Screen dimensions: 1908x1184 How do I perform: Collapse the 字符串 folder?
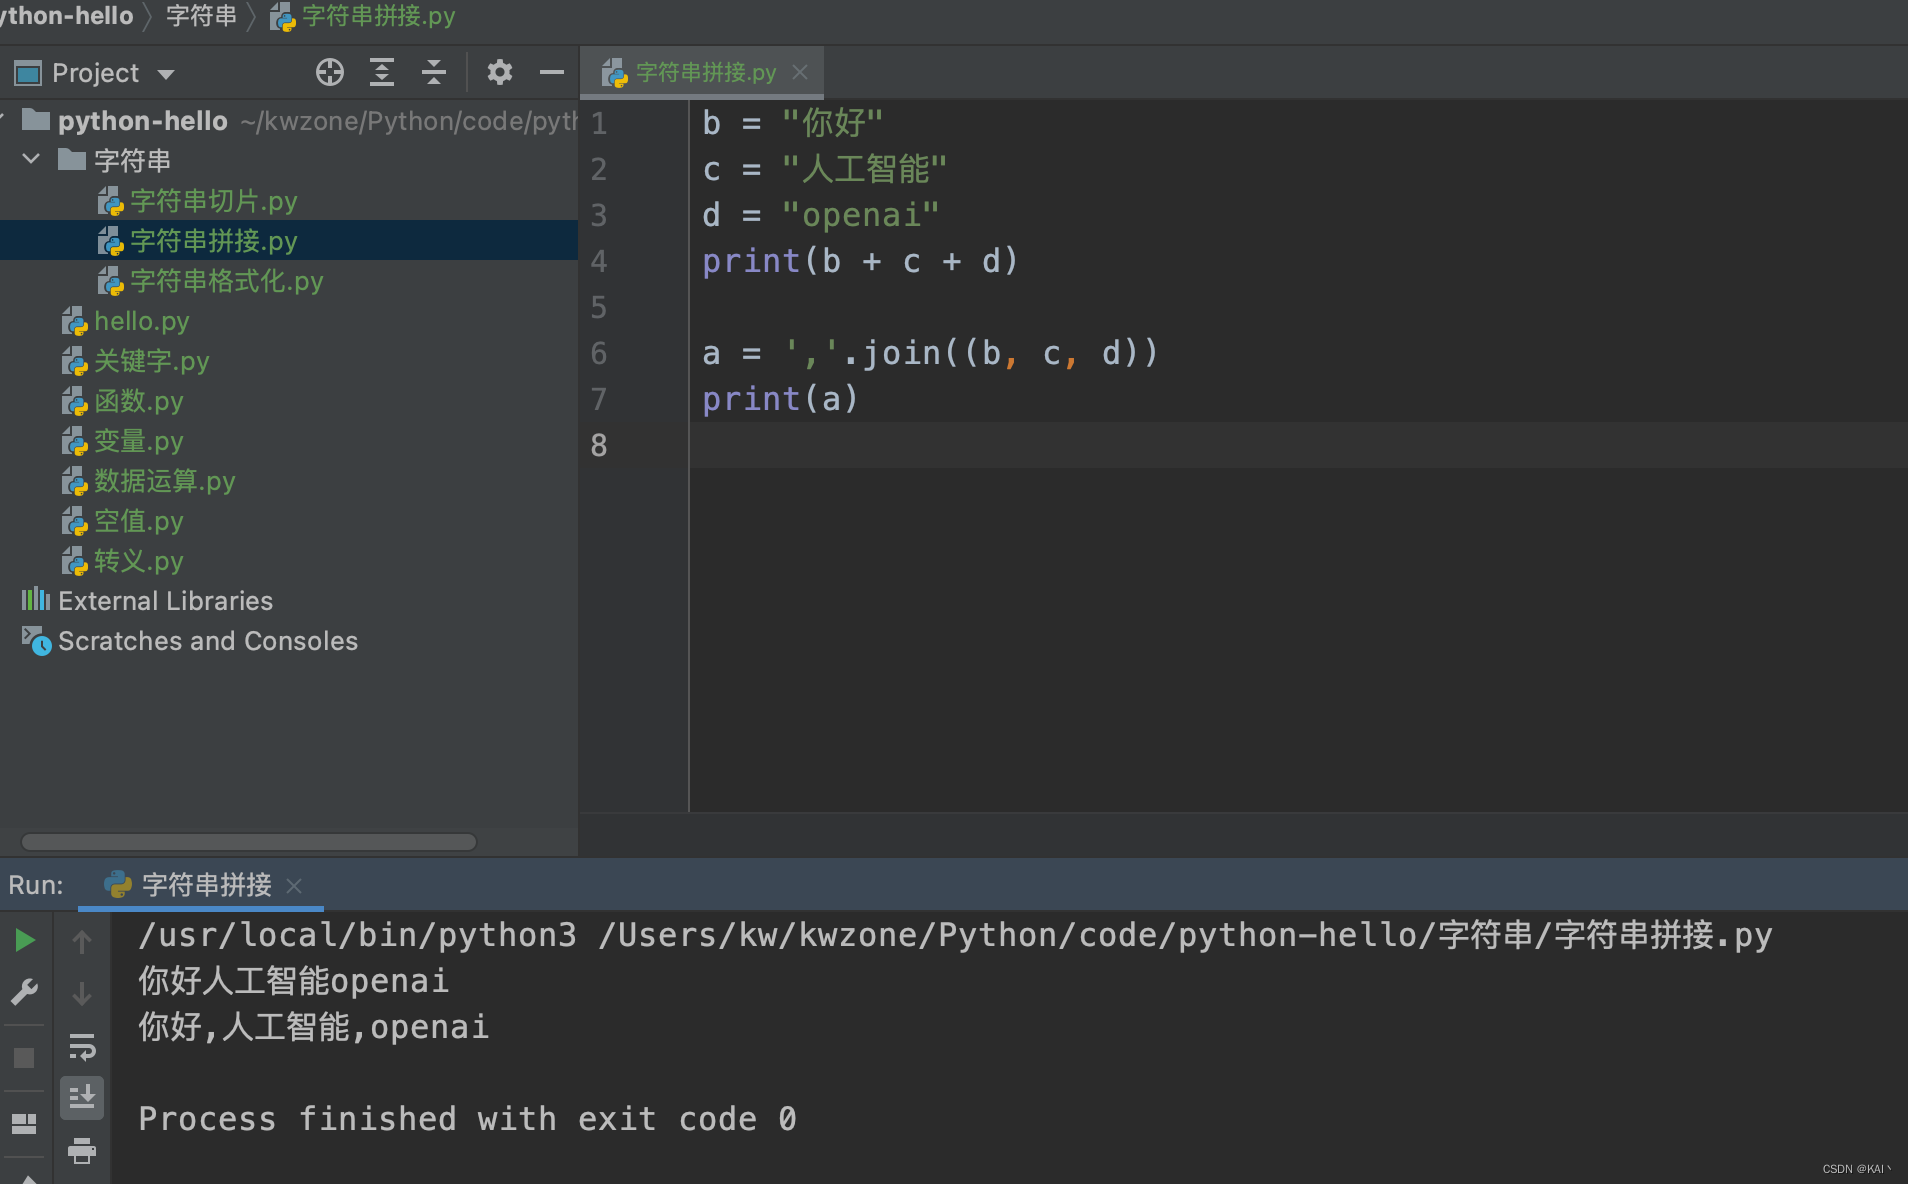(x=31, y=159)
